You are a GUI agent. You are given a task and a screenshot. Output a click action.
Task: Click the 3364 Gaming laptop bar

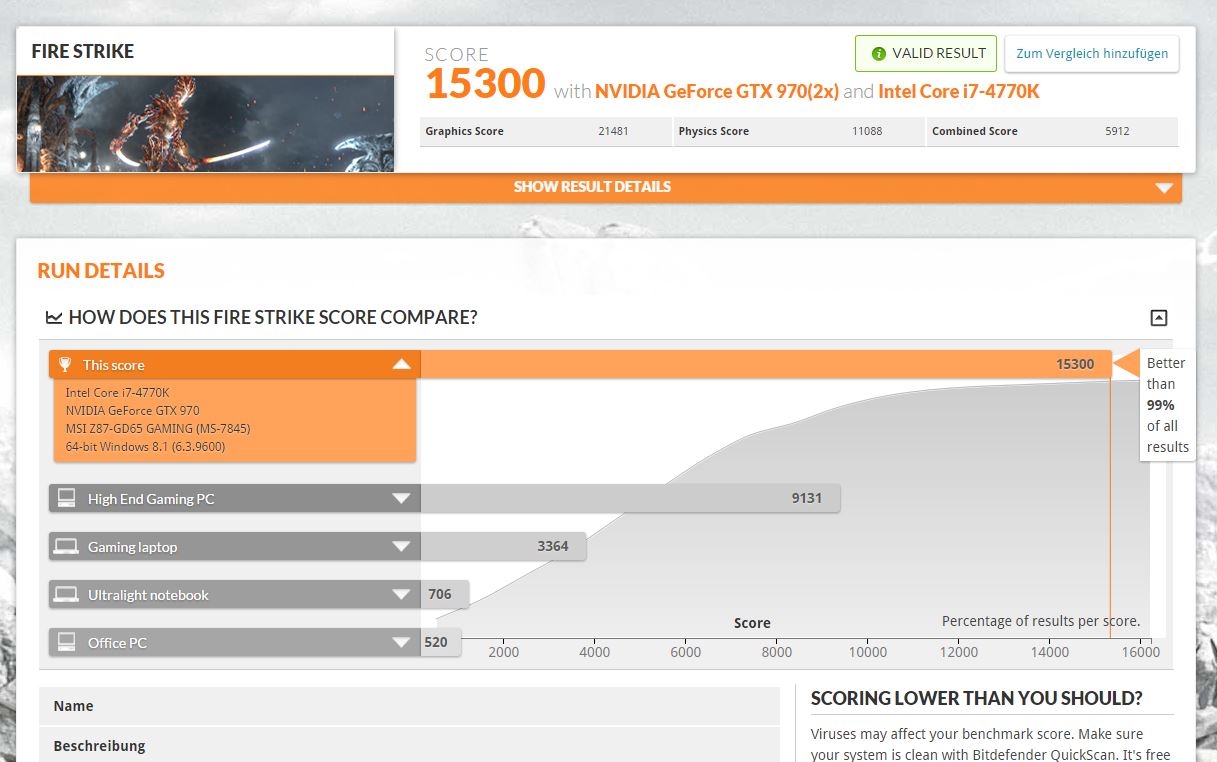click(503, 546)
